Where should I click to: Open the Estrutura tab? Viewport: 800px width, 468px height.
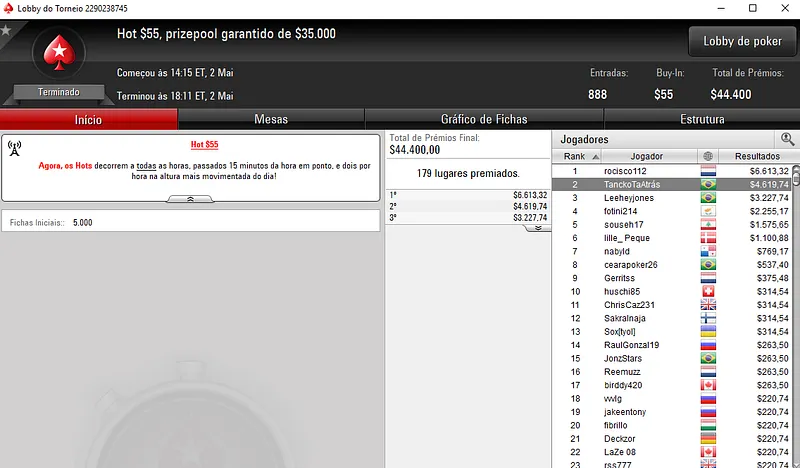point(702,119)
